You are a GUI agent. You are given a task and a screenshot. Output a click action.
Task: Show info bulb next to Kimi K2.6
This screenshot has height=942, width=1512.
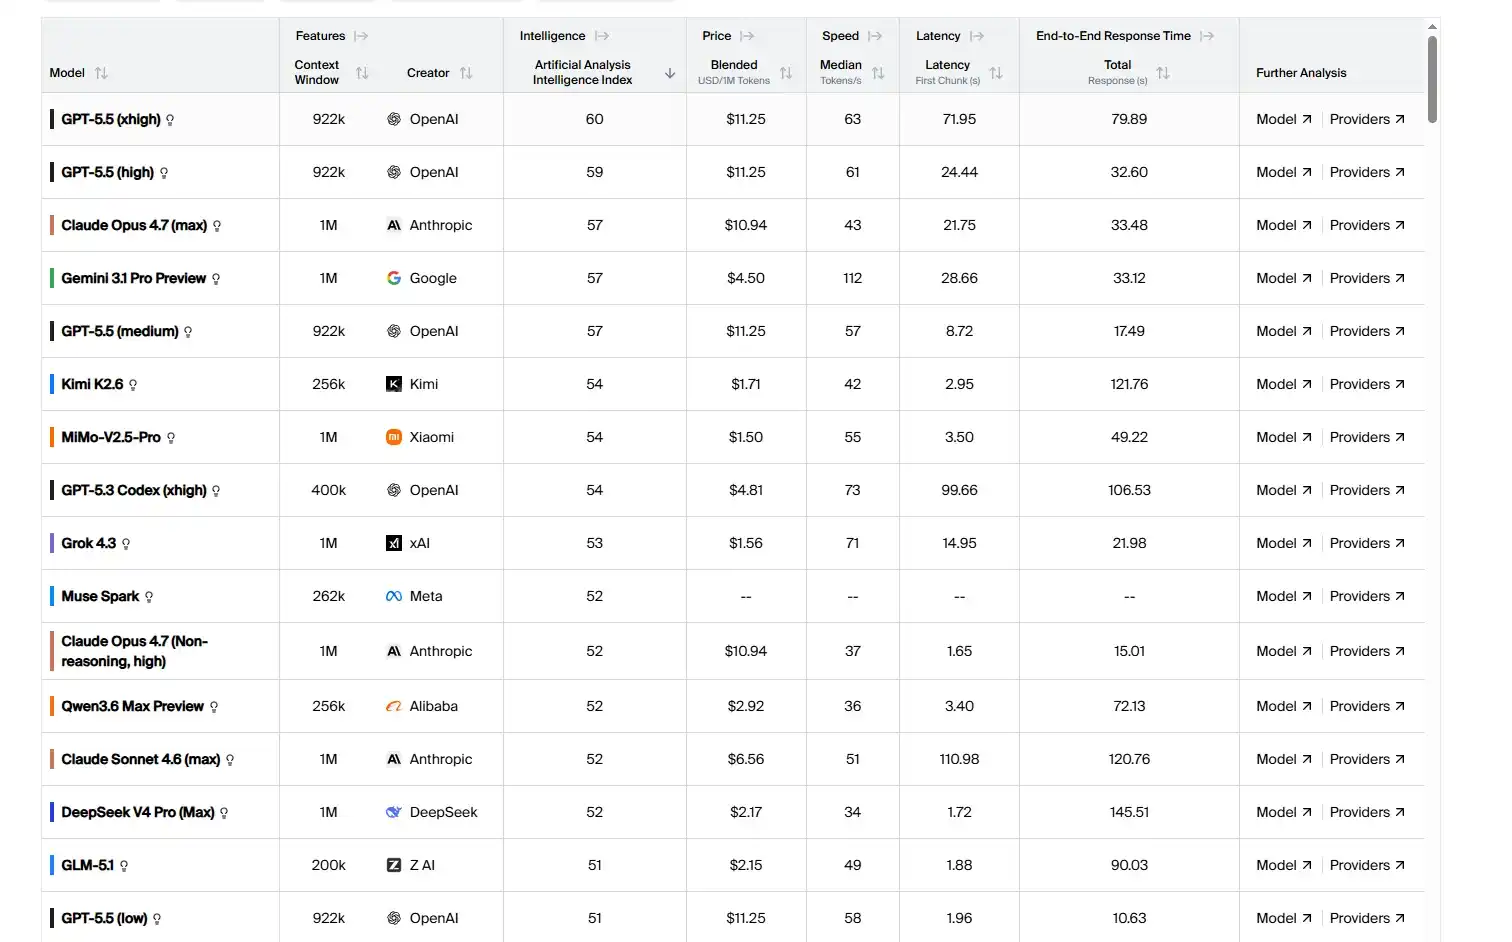tap(133, 385)
